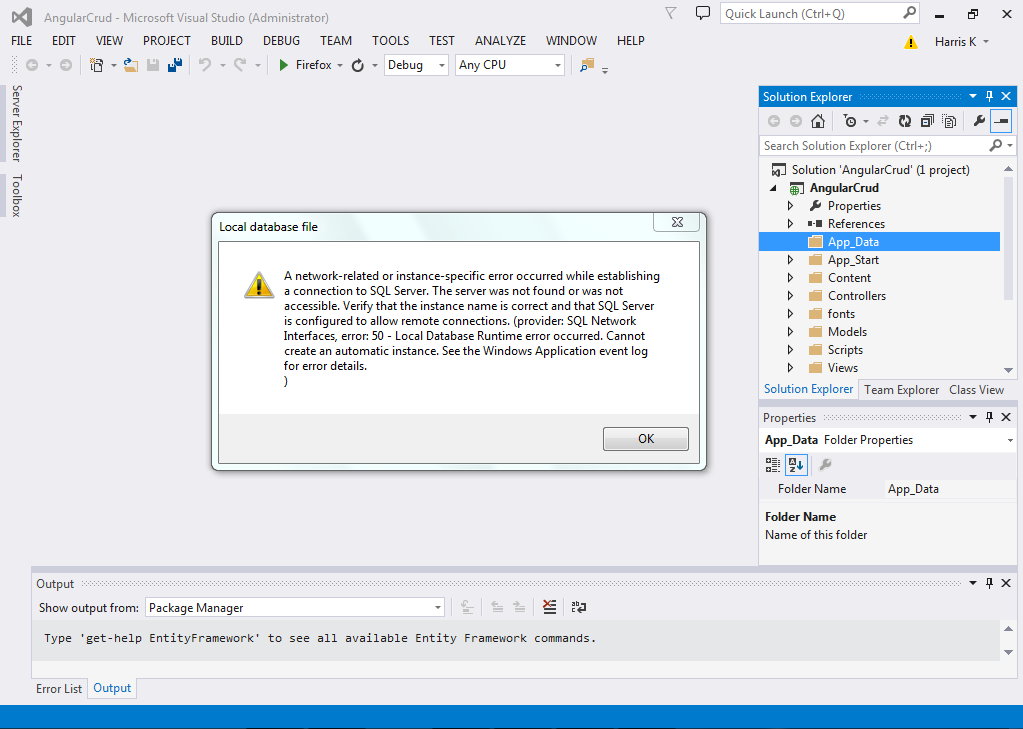The width and height of the screenshot is (1023, 729).
Task: Select the Categorized view icon in Properties
Action: (x=772, y=464)
